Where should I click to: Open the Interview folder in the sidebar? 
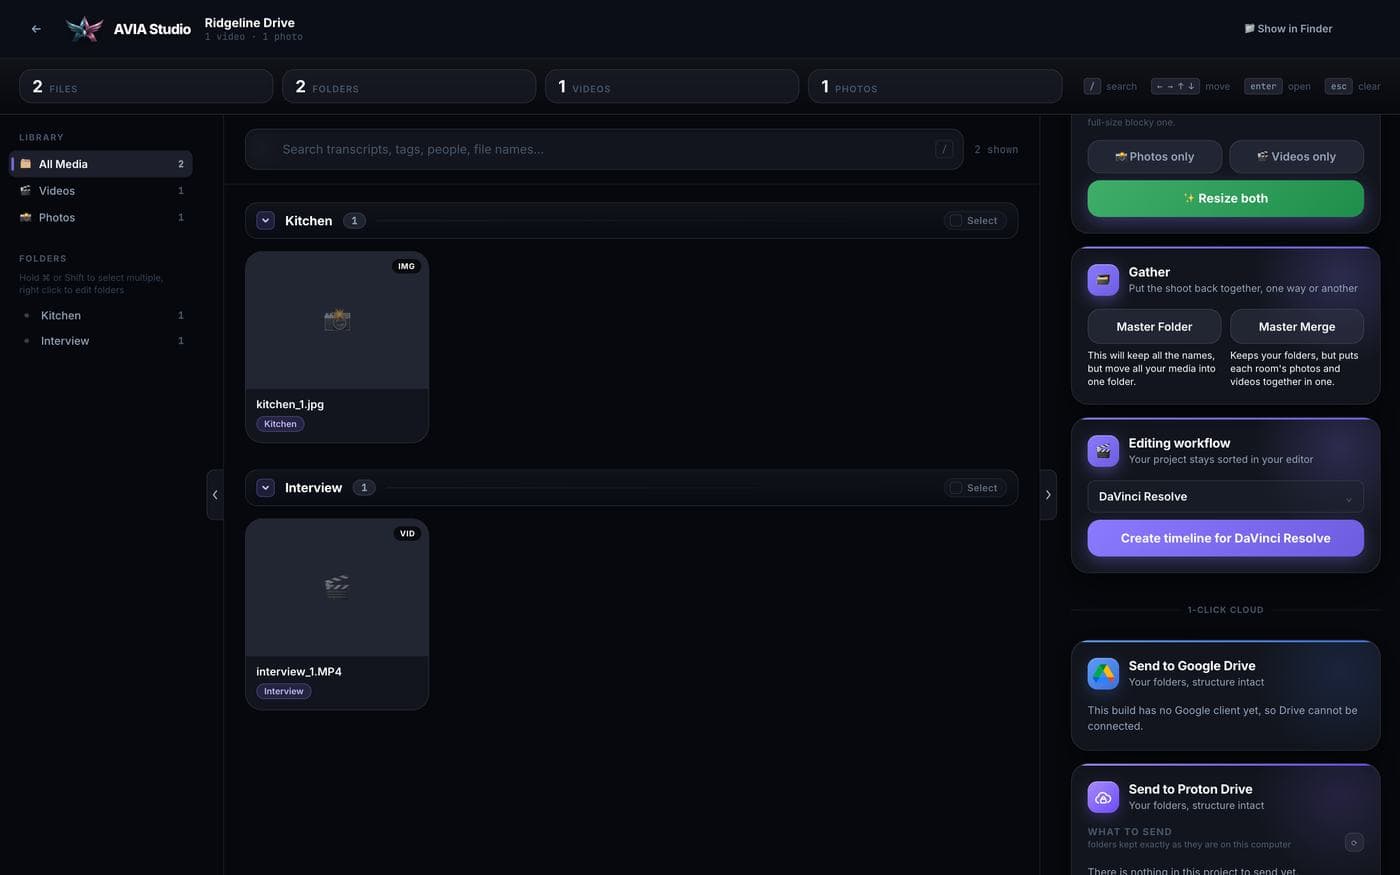tap(101, 341)
